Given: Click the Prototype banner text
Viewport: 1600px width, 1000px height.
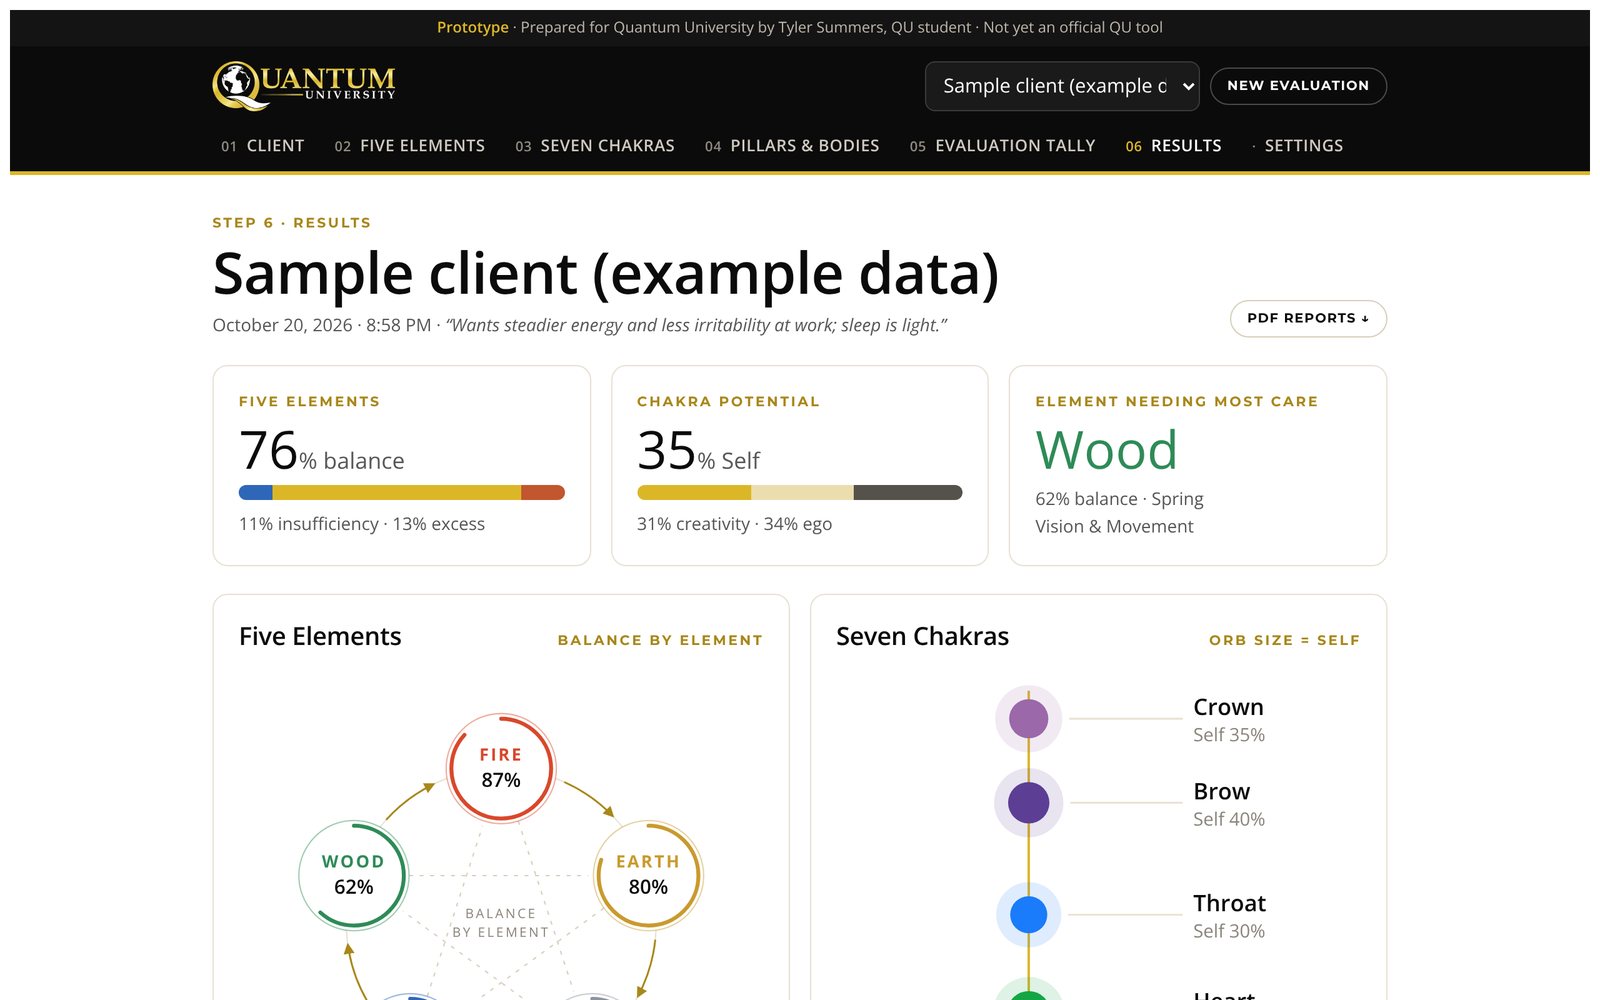Looking at the screenshot, I should (800, 28).
